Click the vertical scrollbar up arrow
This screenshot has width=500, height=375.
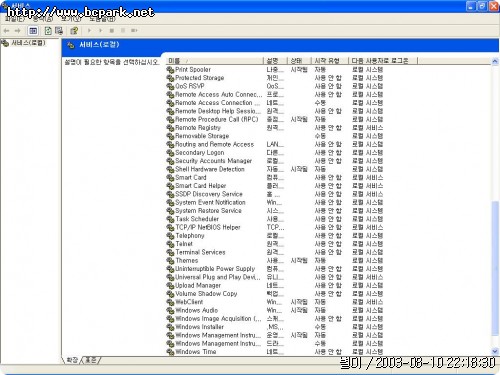click(495, 61)
